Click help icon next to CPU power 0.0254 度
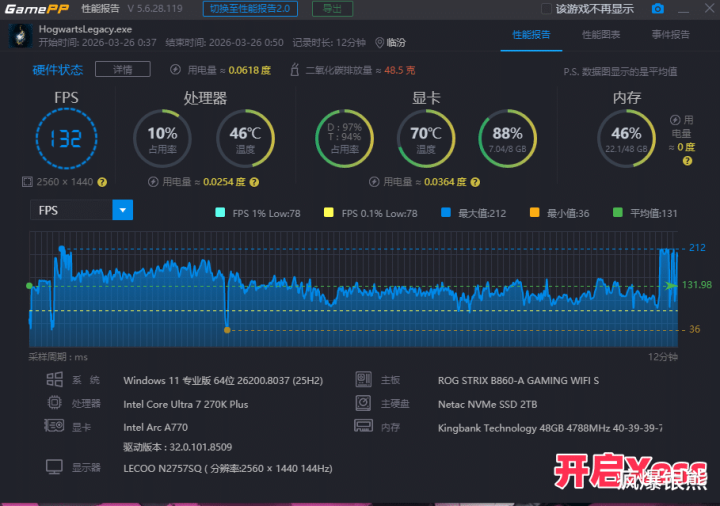 tap(254, 182)
